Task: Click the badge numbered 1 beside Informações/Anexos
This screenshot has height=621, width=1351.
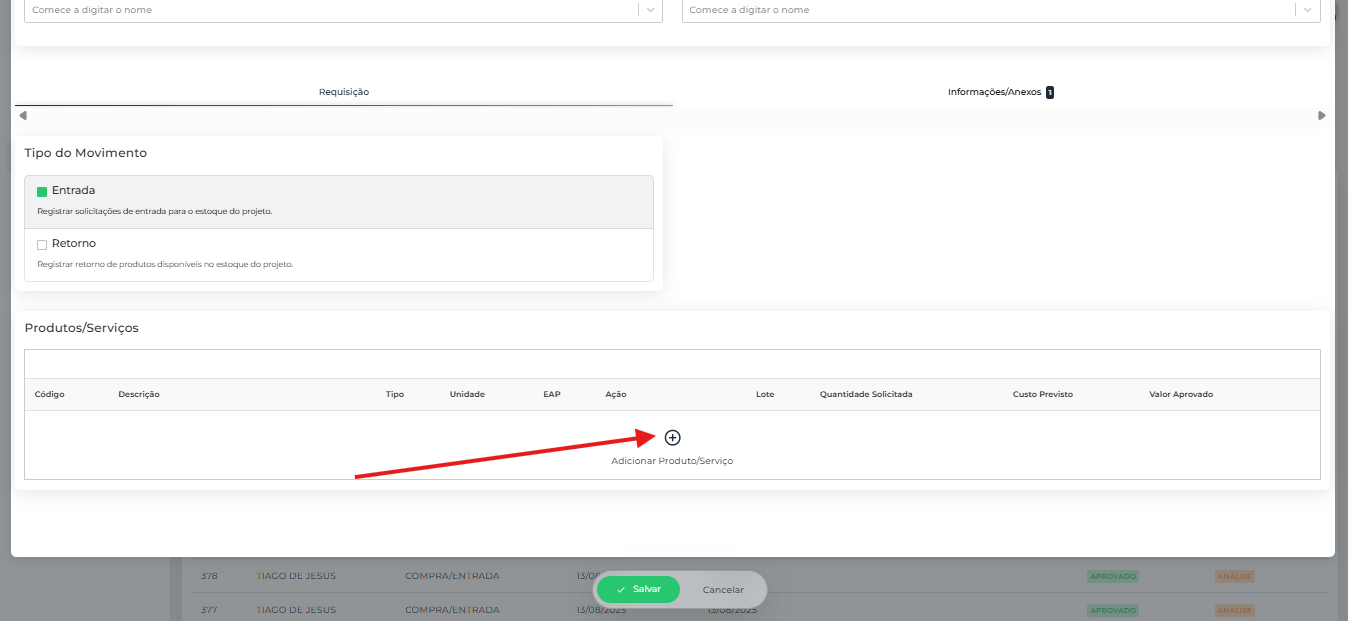Action: [1050, 92]
